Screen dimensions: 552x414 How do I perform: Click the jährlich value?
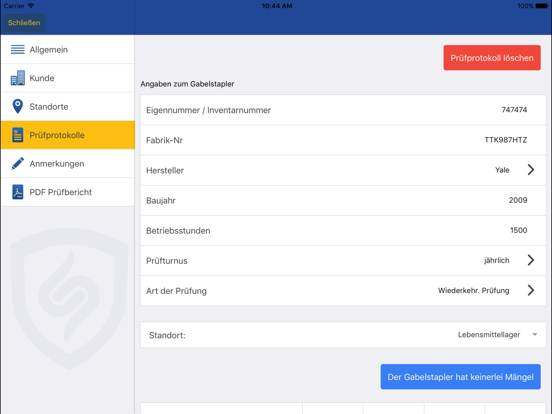tap(496, 261)
